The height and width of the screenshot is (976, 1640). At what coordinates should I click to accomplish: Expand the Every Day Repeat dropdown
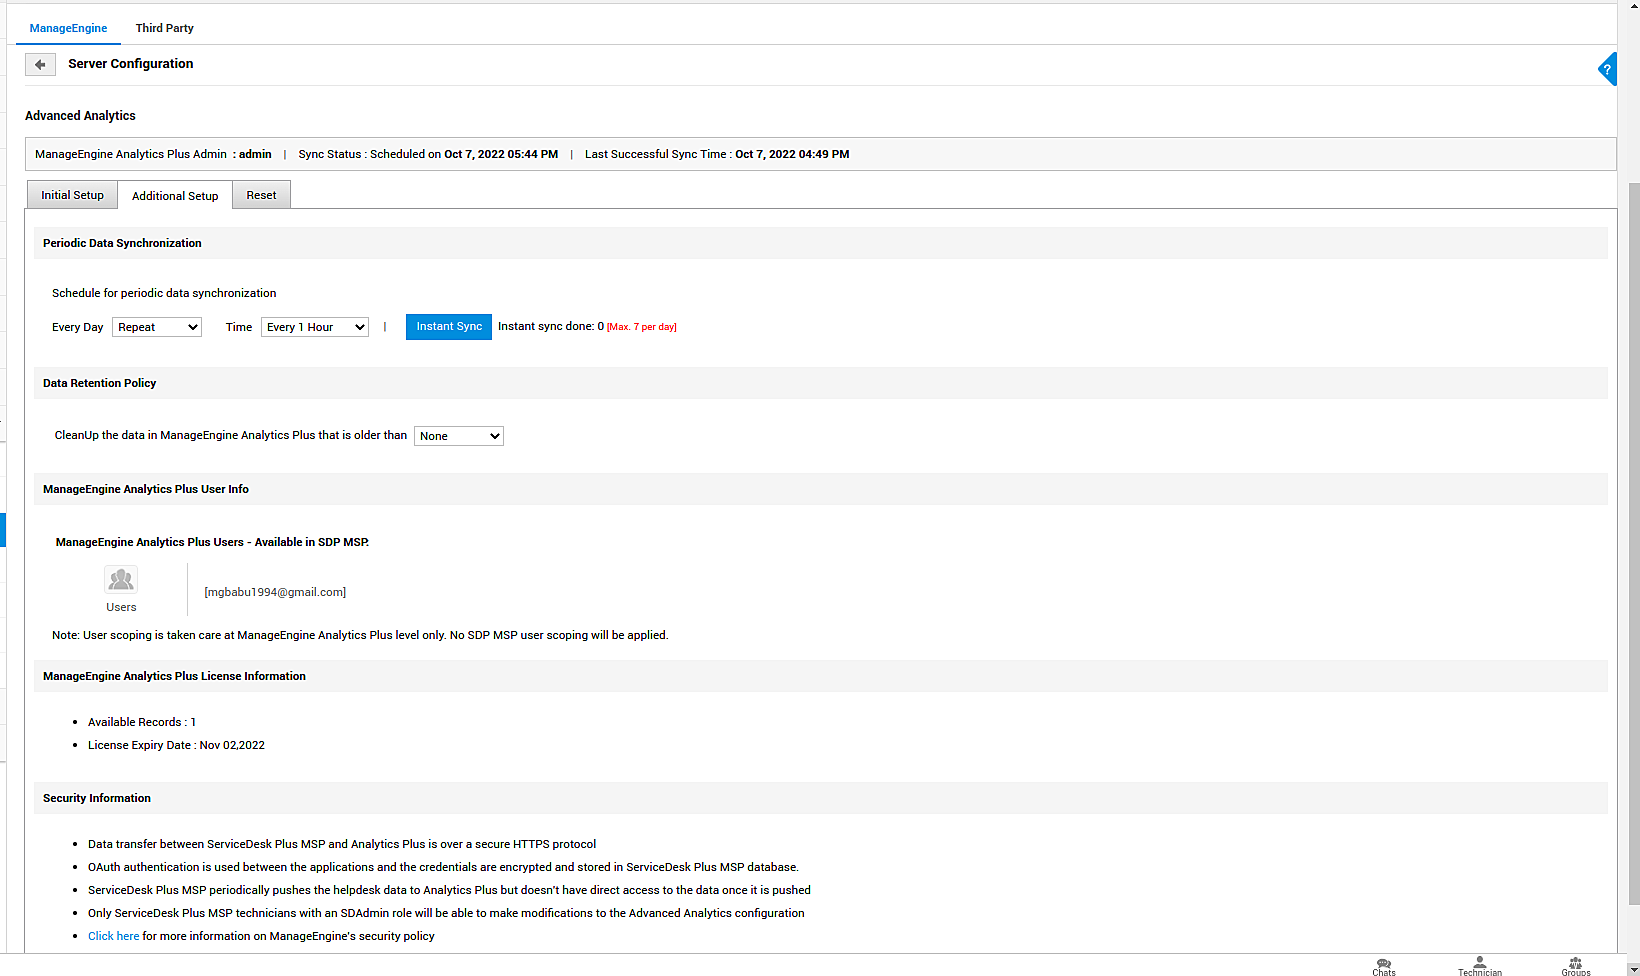point(157,327)
